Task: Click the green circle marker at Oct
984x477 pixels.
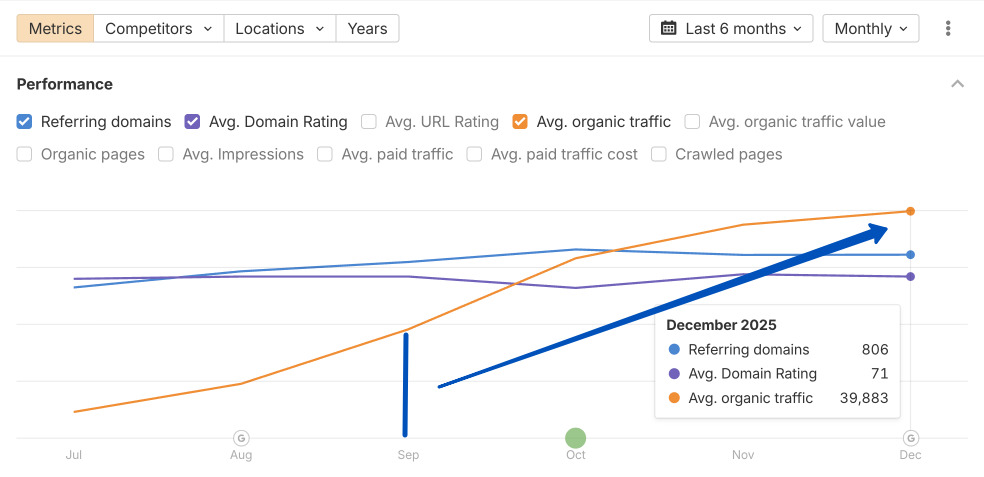Action: pos(575,437)
